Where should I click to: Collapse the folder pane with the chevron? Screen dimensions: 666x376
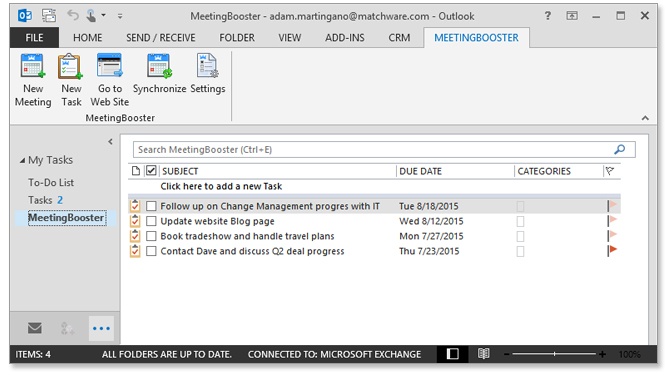(110, 141)
